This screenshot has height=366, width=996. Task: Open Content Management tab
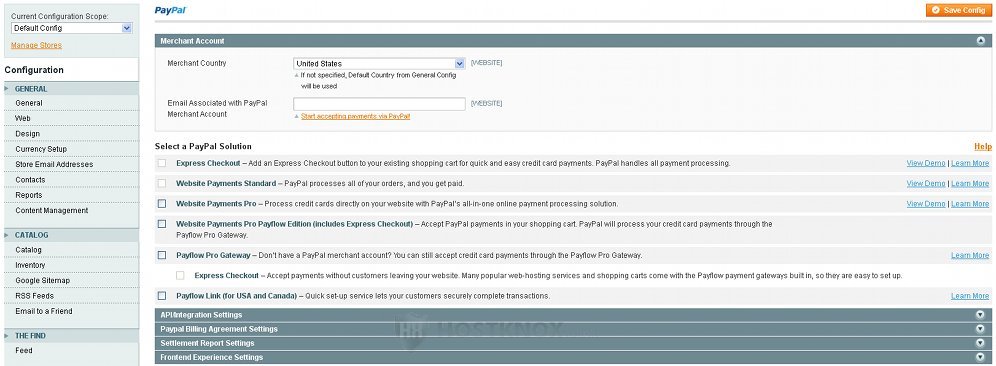click(71, 210)
